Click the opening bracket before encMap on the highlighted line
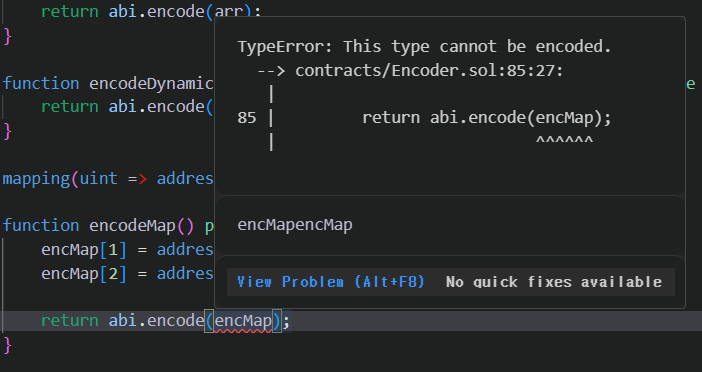This screenshot has width=702, height=372. (209, 321)
